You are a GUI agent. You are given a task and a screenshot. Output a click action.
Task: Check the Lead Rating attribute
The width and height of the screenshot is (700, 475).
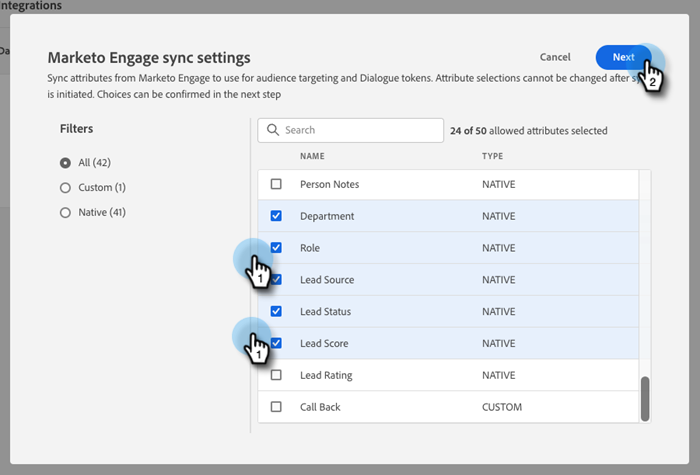click(277, 376)
